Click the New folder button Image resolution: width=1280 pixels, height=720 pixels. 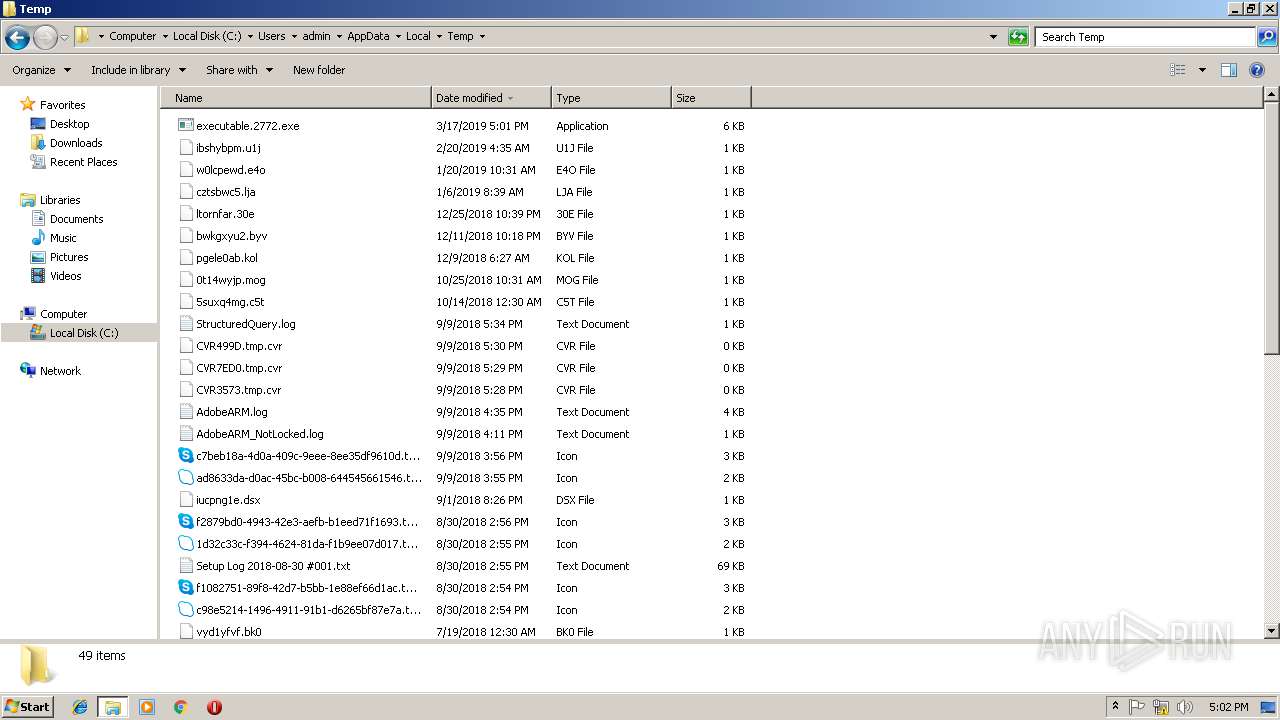[319, 70]
